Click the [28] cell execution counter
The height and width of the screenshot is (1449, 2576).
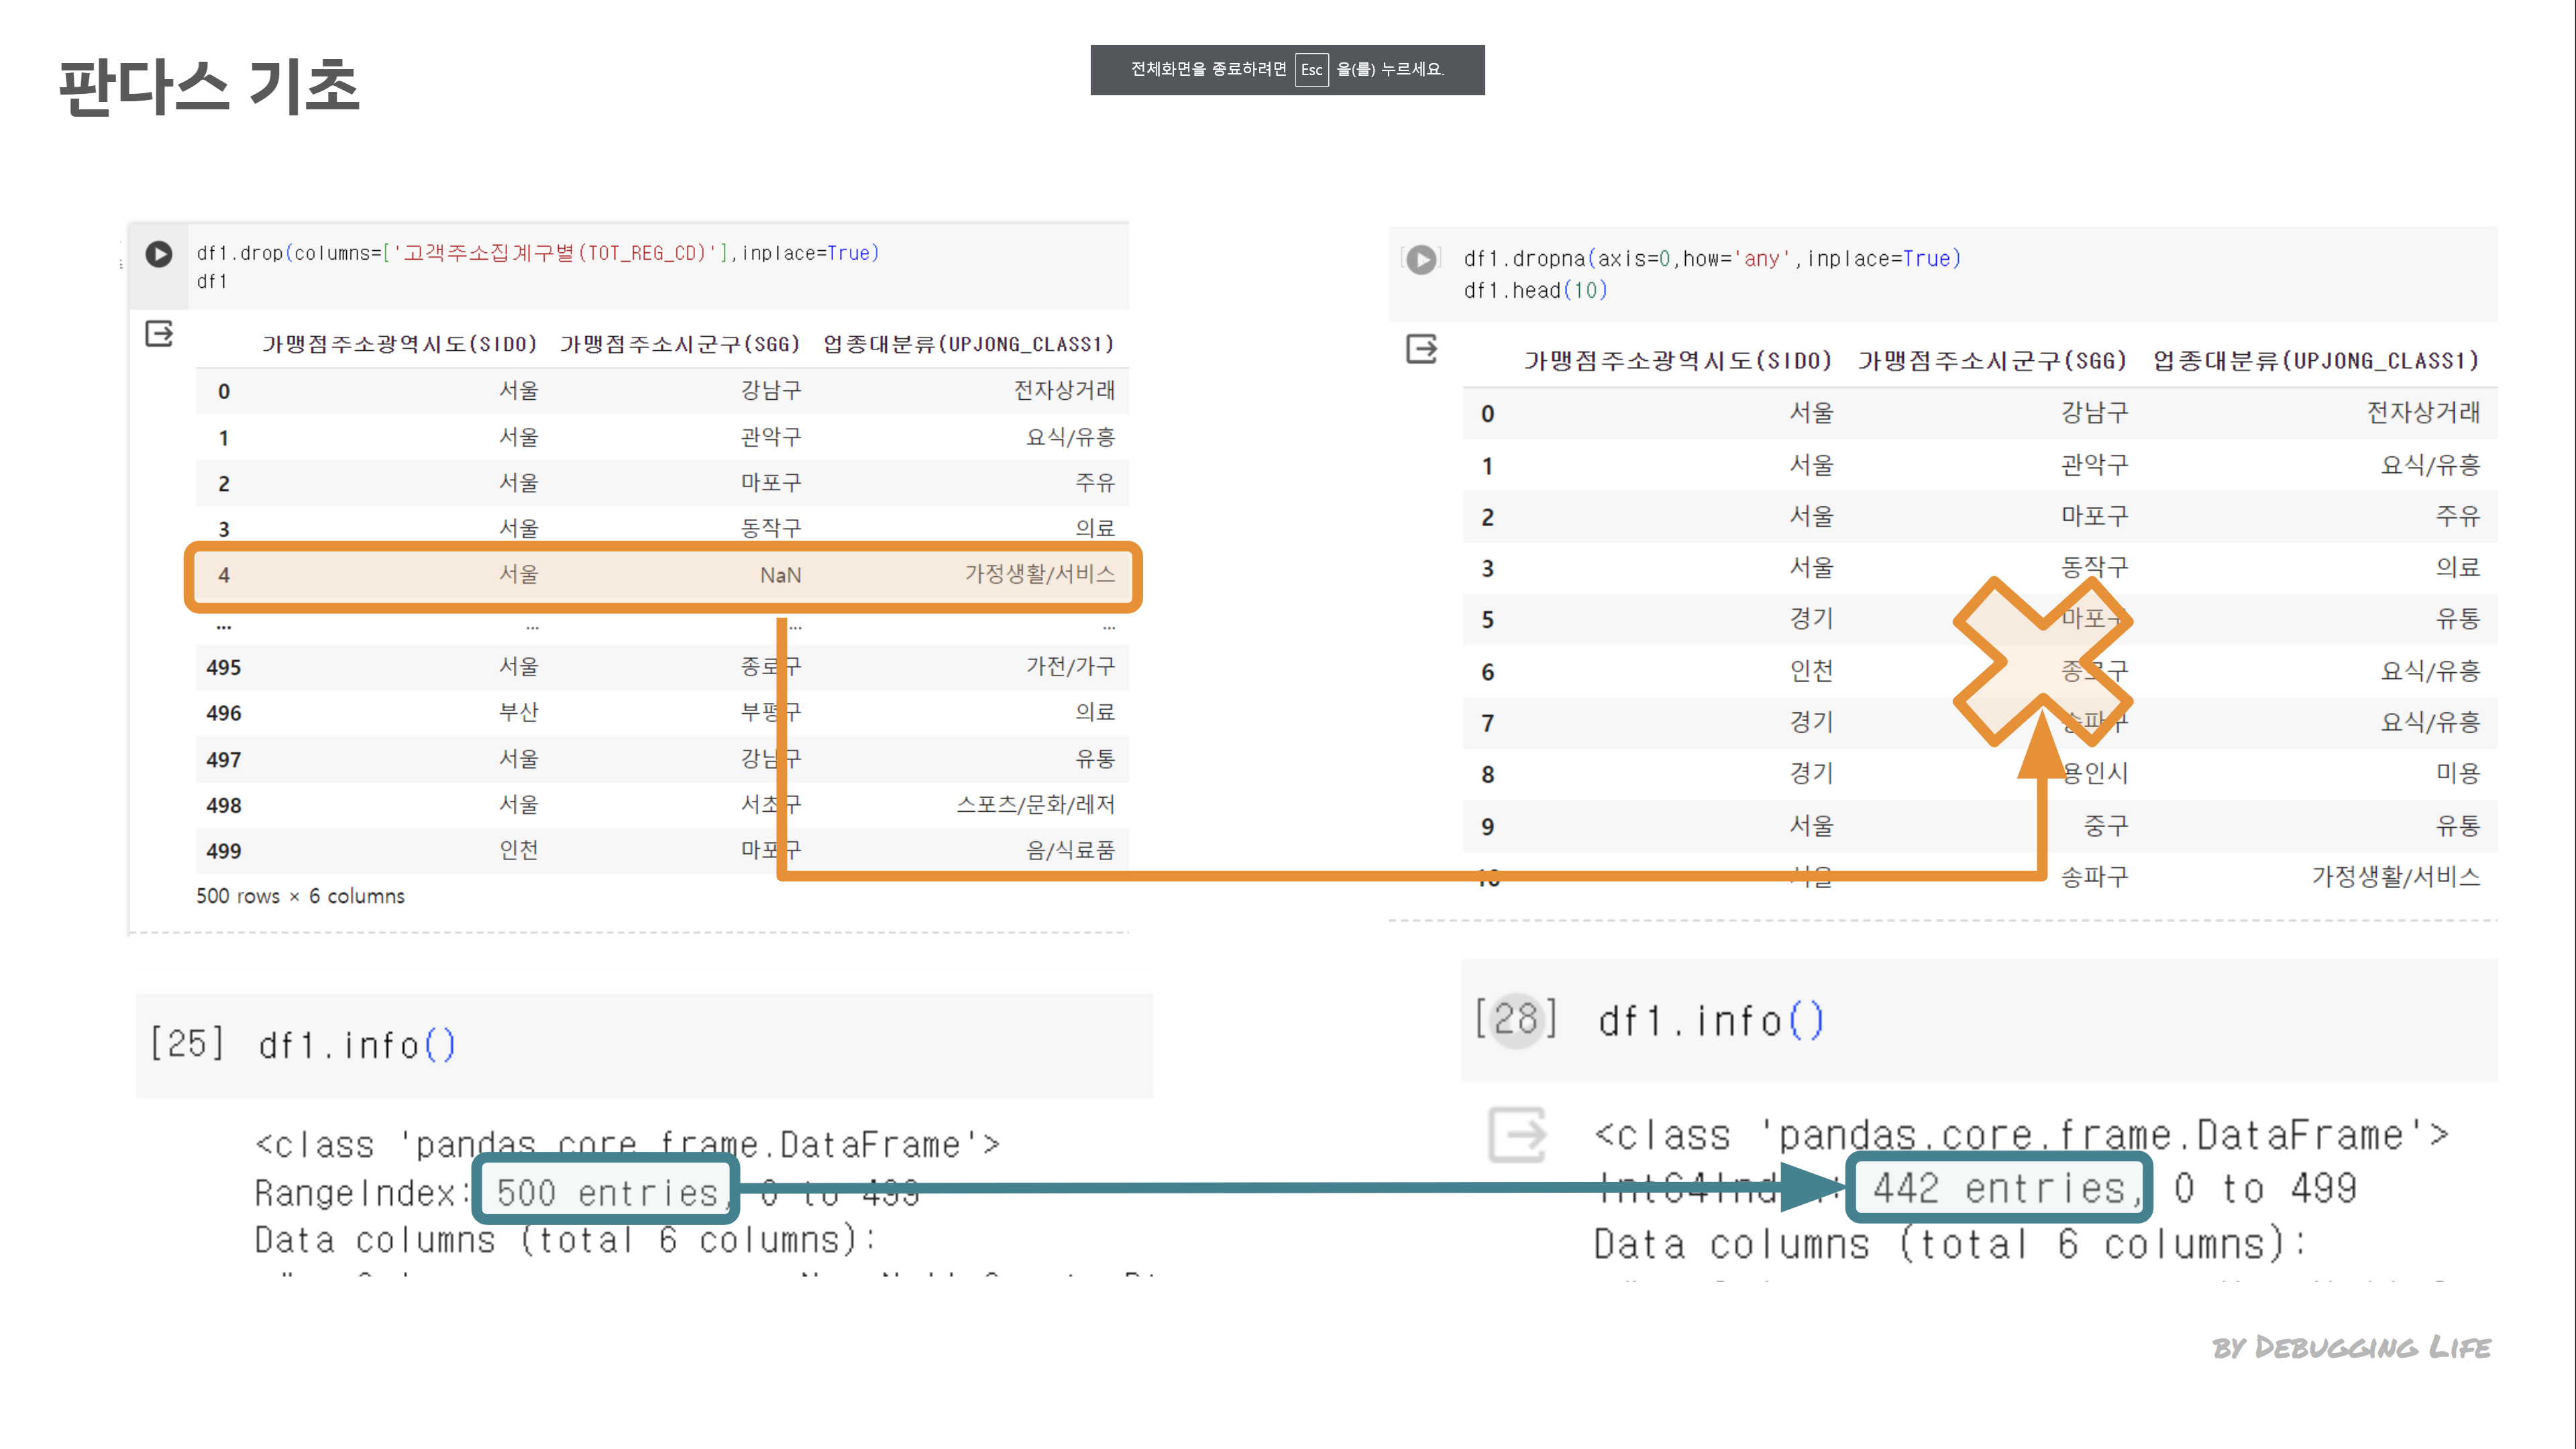[x=1516, y=1020]
